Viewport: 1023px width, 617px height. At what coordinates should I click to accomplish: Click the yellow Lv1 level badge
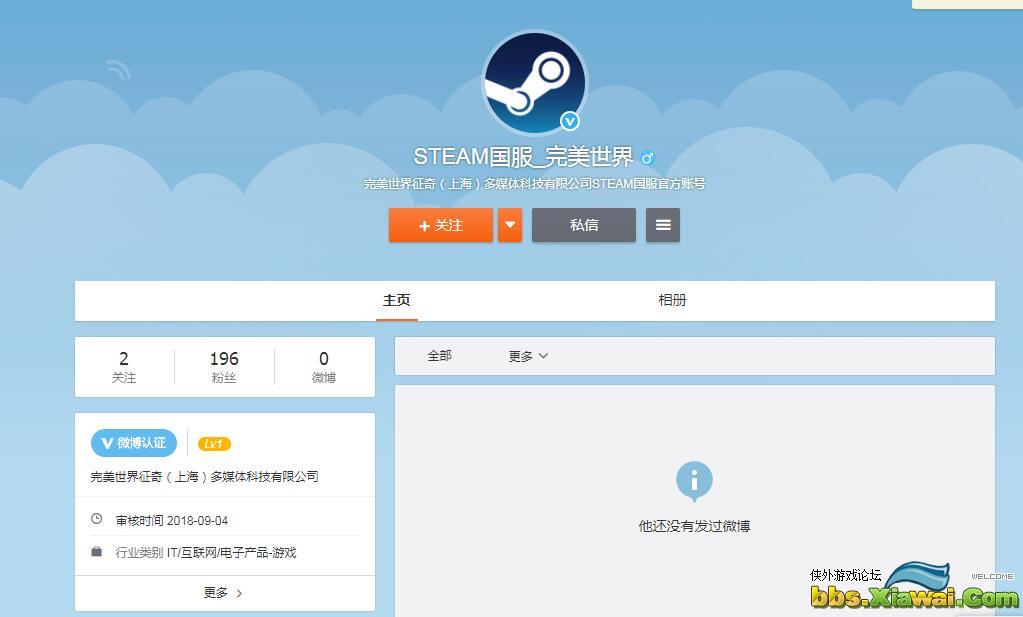tap(214, 444)
